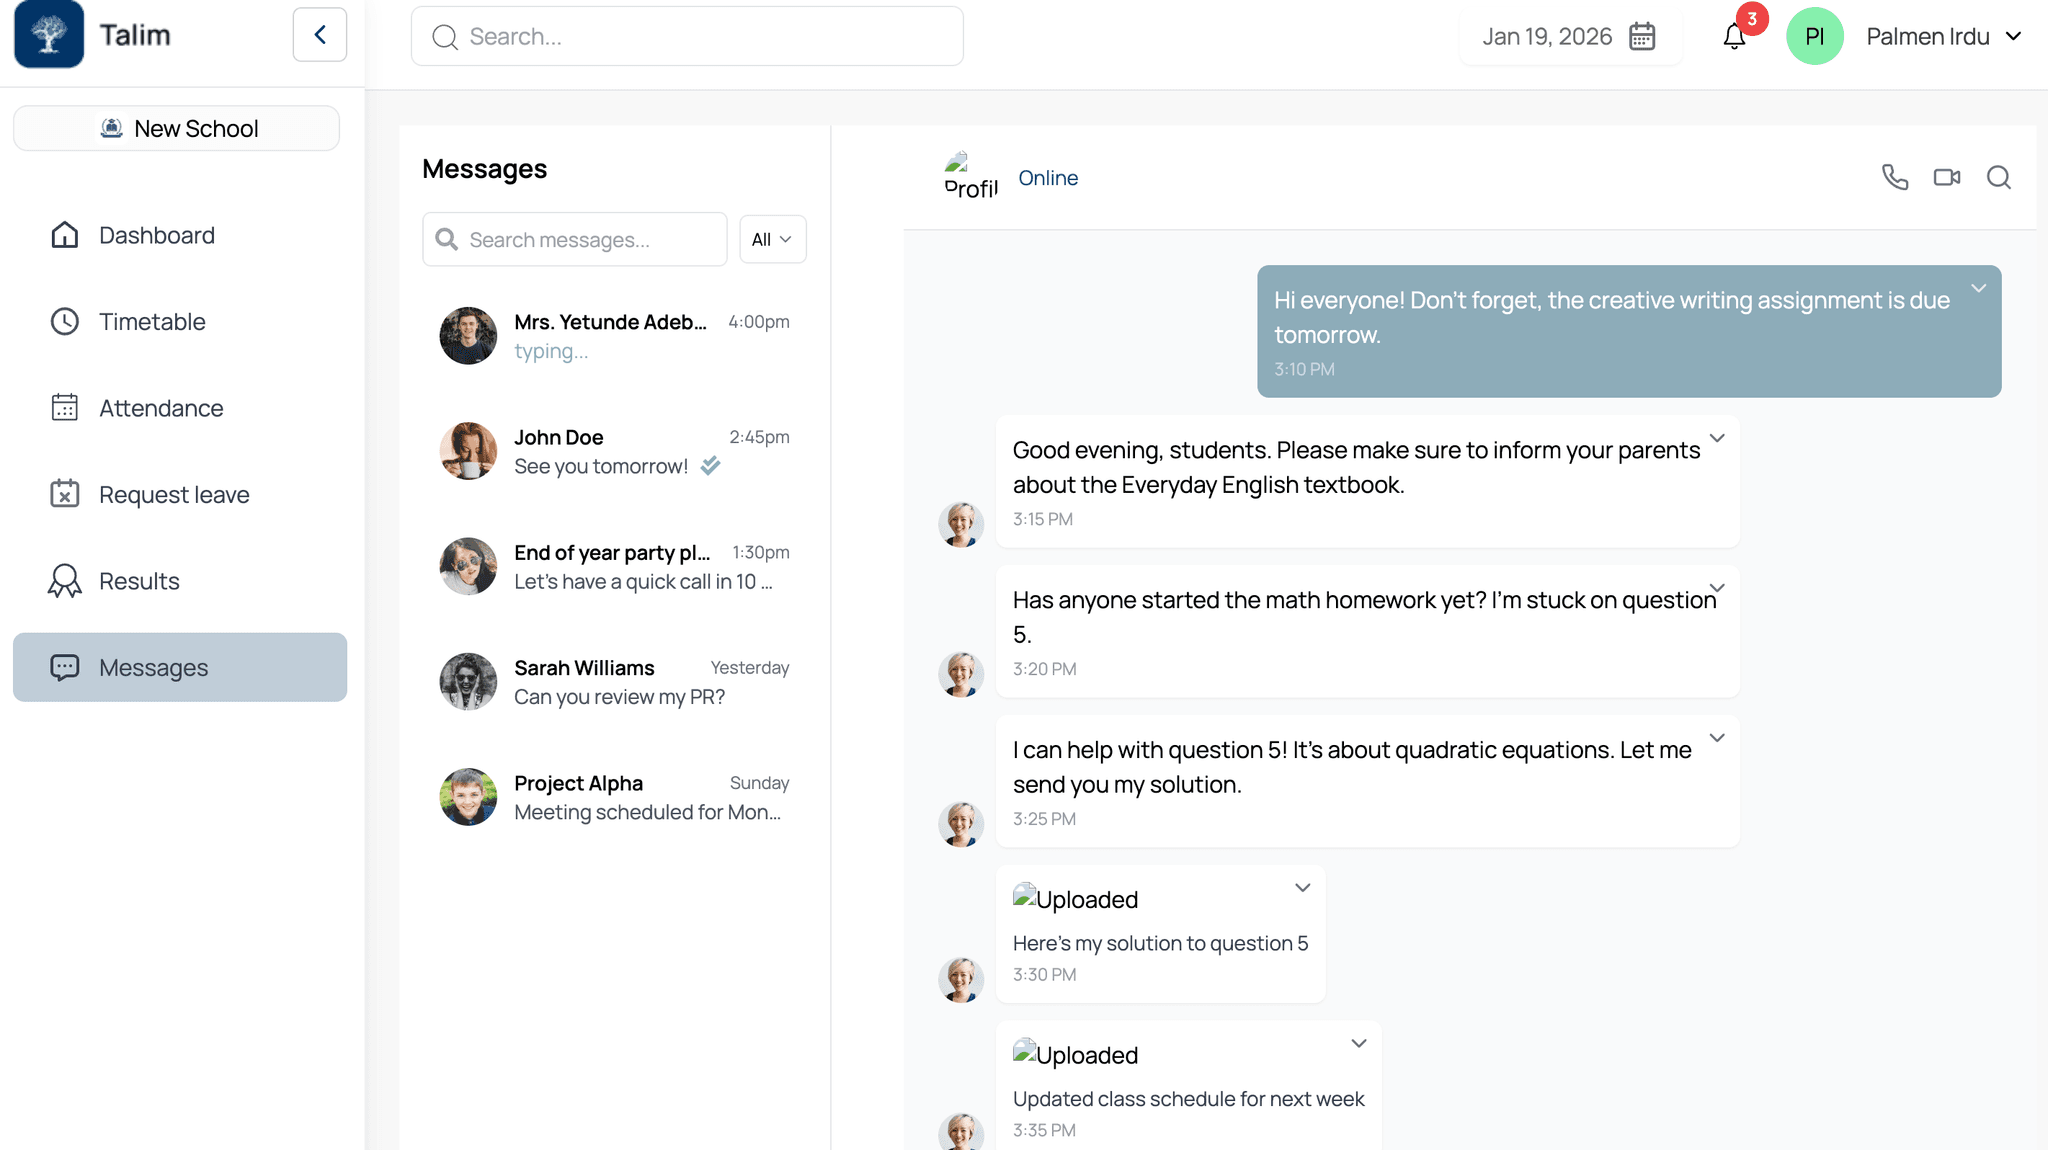Image resolution: width=2048 pixels, height=1150 pixels.
Task: Open the Request leave page
Action: click(174, 495)
